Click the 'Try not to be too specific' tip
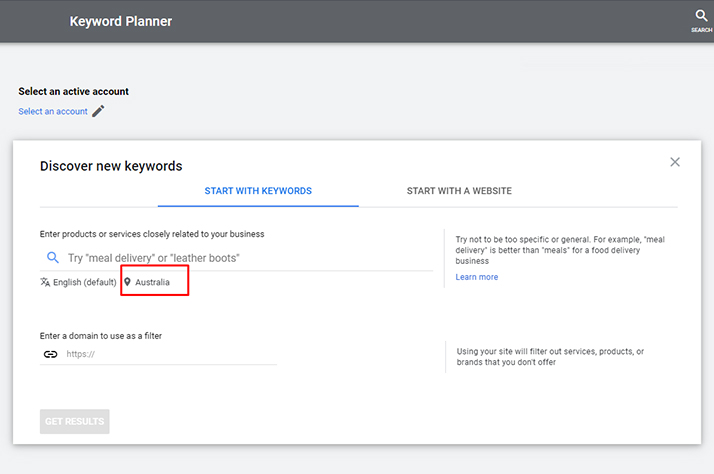 560,250
